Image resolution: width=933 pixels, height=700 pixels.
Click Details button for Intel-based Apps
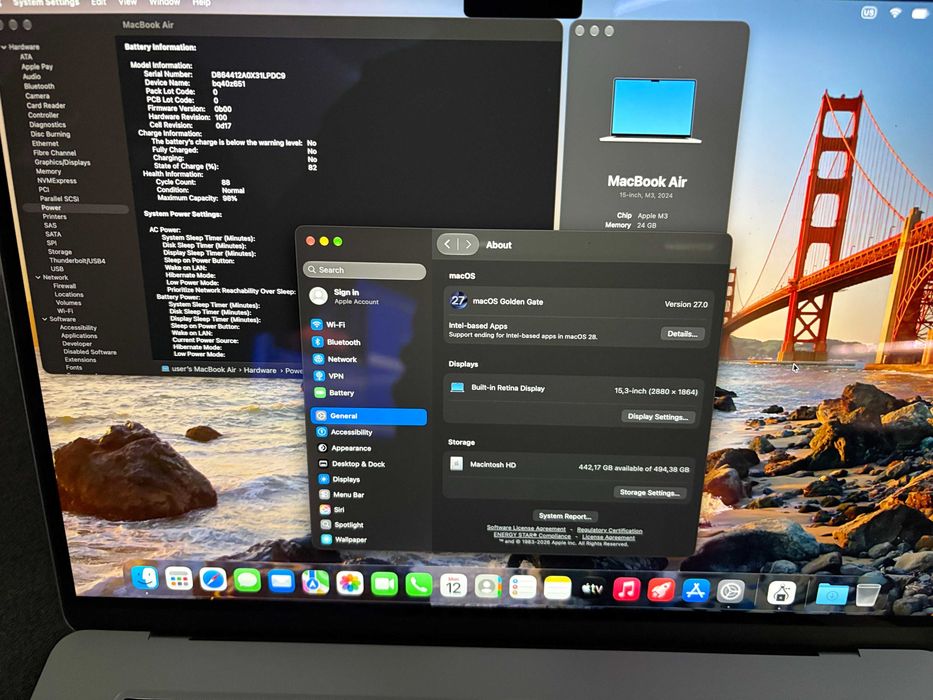point(682,334)
